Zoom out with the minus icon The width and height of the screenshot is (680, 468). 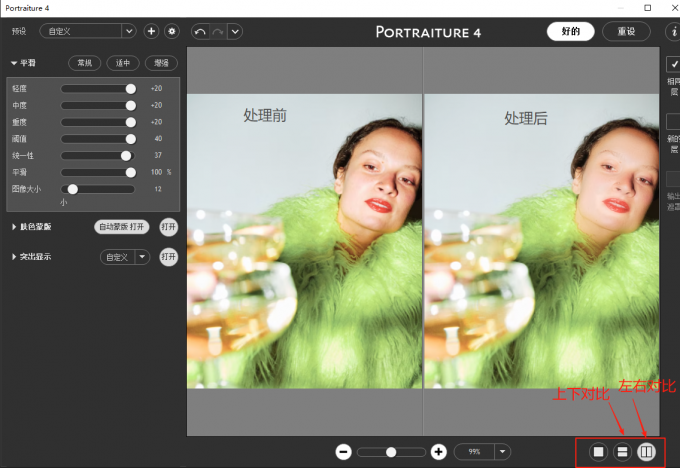point(343,452)
